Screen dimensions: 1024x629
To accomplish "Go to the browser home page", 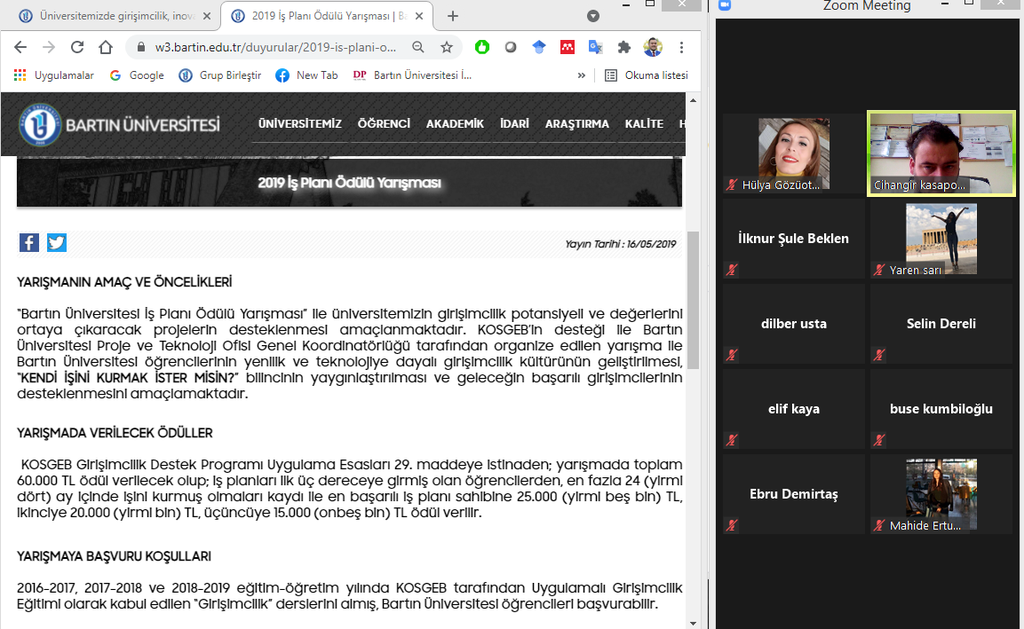I will coord(105,47).
